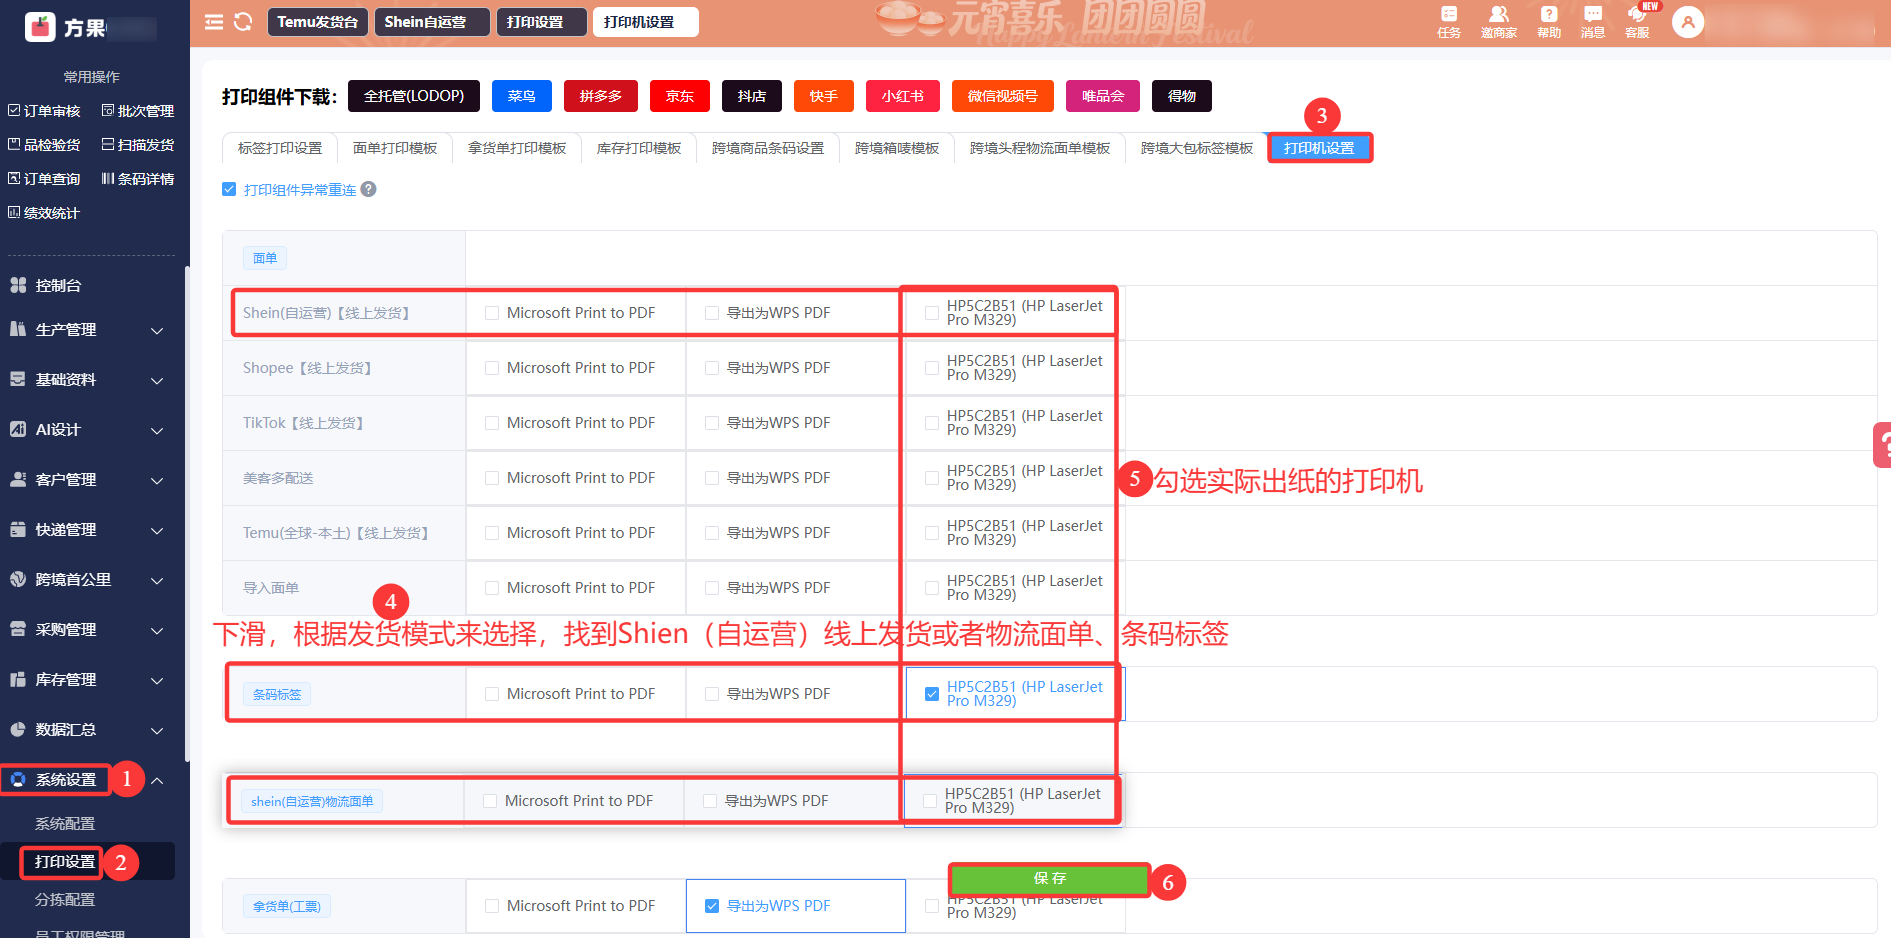This screenshot has height=938, width=1891.
Task: Expand the 库存管理 menu chevron
Action: tap(157, 680)
